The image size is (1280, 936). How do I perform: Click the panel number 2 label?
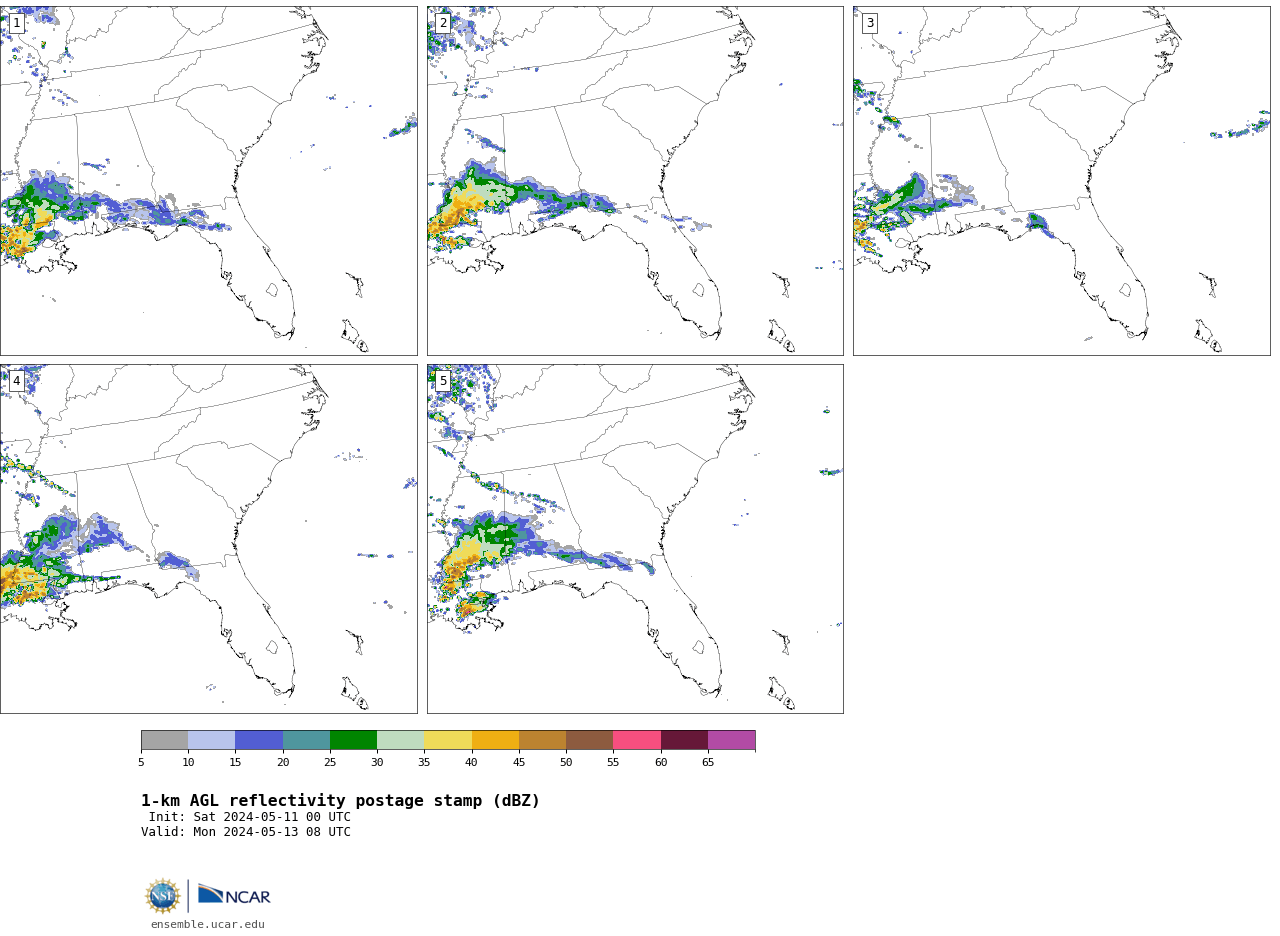coord(443,23)
